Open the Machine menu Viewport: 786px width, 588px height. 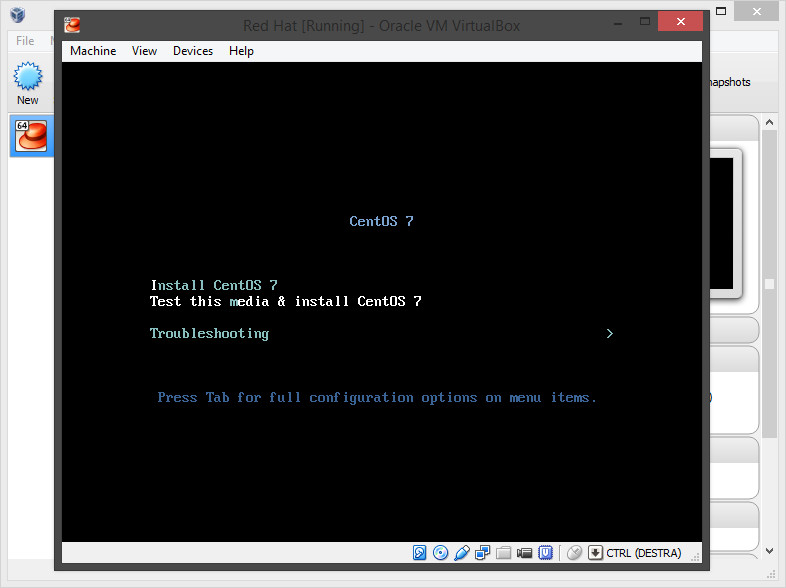(x=93, y=51)
